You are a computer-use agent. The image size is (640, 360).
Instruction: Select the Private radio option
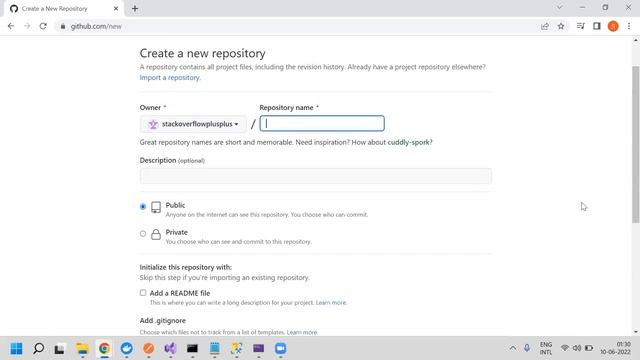(143, 234)
